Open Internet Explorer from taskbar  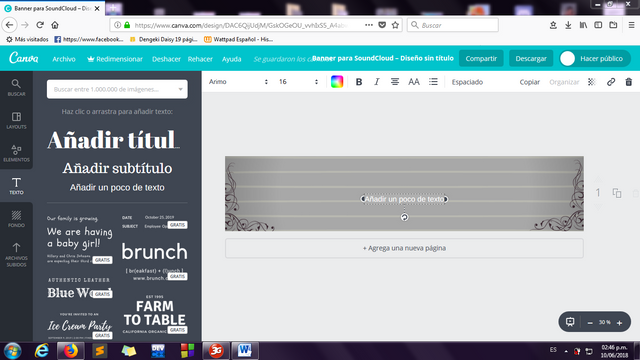pos(41,351)
